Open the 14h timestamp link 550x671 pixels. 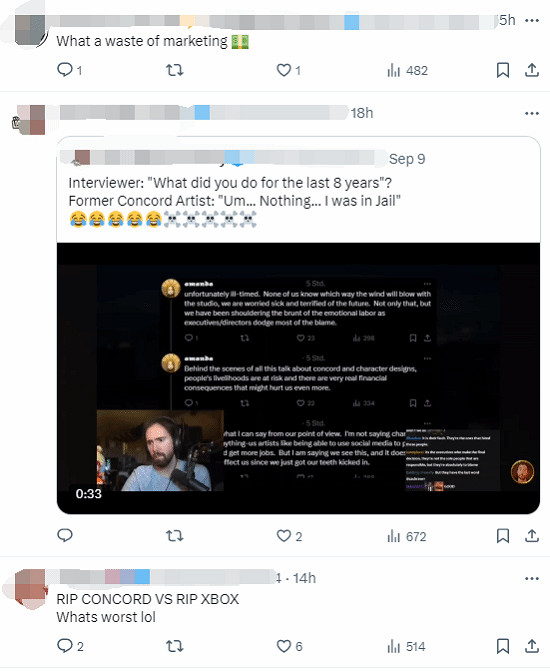(304, 579)
